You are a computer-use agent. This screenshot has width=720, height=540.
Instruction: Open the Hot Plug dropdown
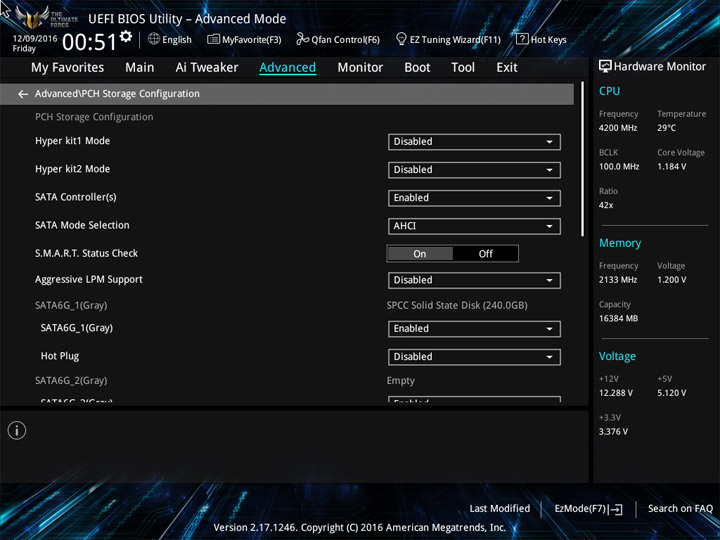[x=474, y=357]
